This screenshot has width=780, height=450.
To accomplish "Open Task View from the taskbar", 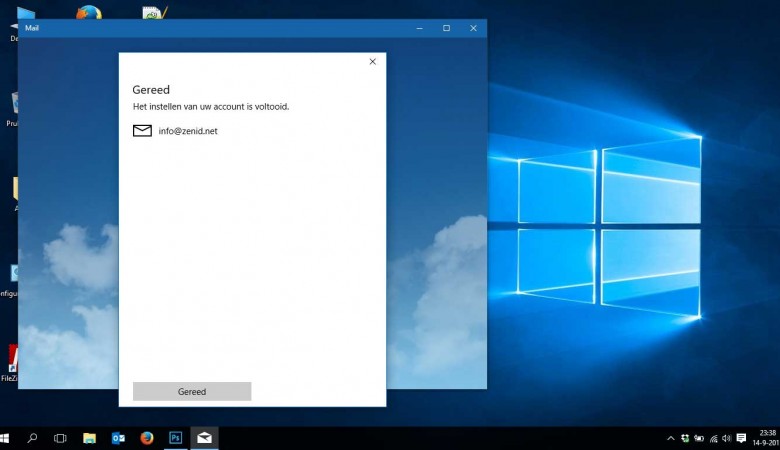I will click(x=60, y=438).
